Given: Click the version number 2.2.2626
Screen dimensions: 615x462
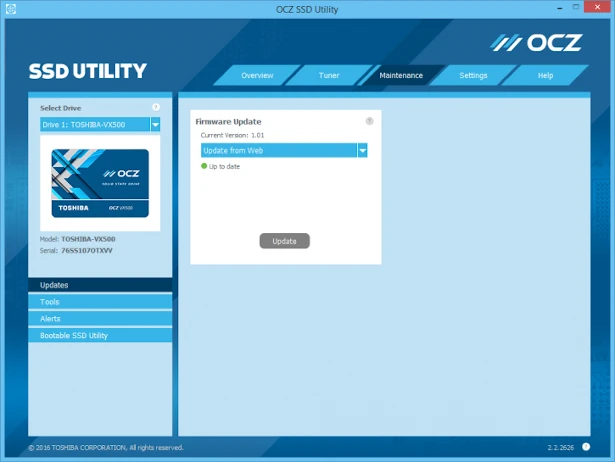Looking at the screenshot, I should [561, 447].
